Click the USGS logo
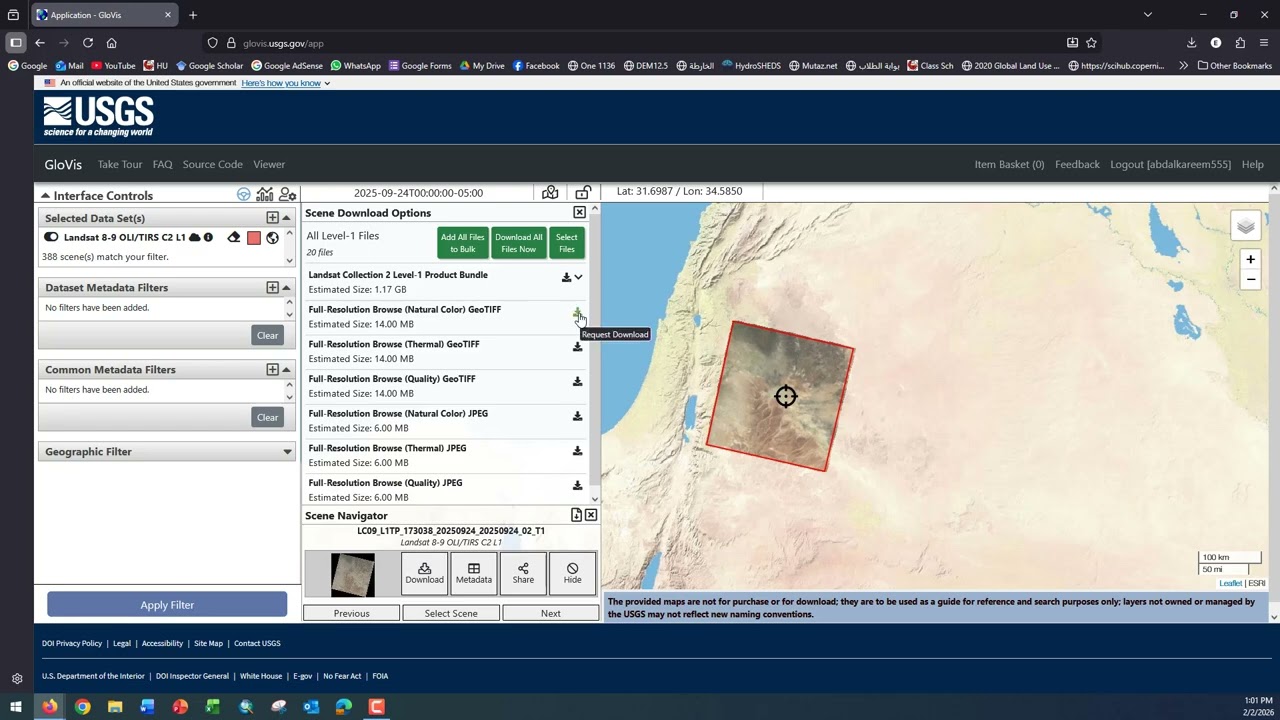Image resolution: width=1280 pixels, height=720 pixels. [98, 117]
